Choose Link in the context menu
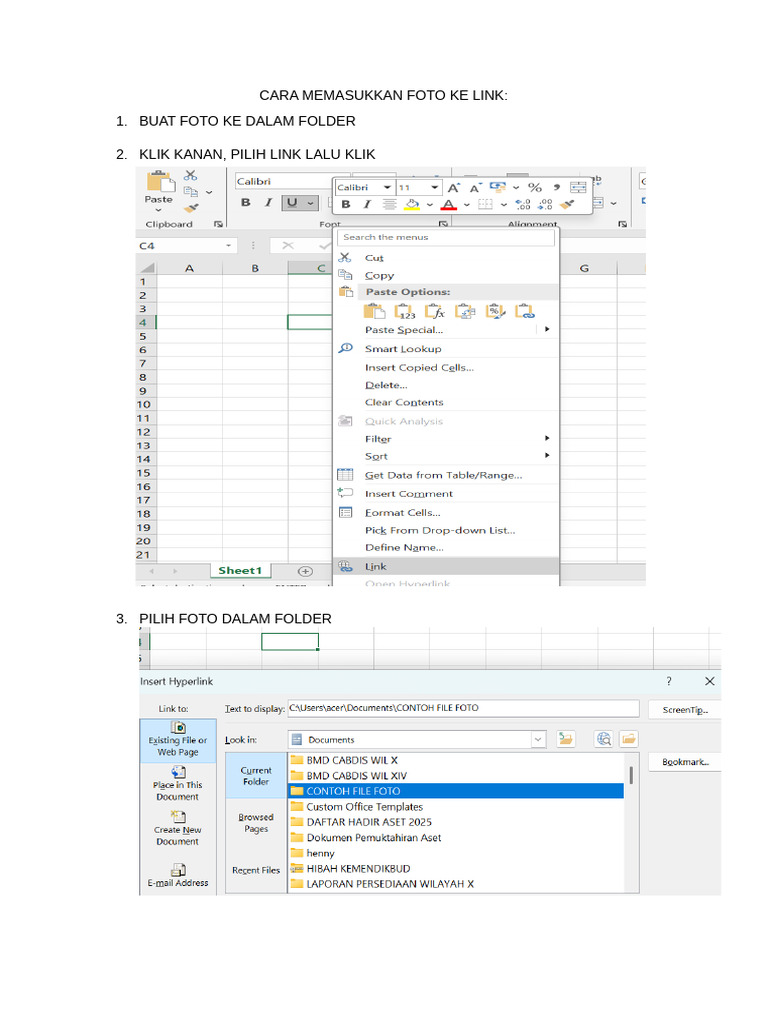The width and height of the screenshot is (768, 1024). [x=446, y=566]
